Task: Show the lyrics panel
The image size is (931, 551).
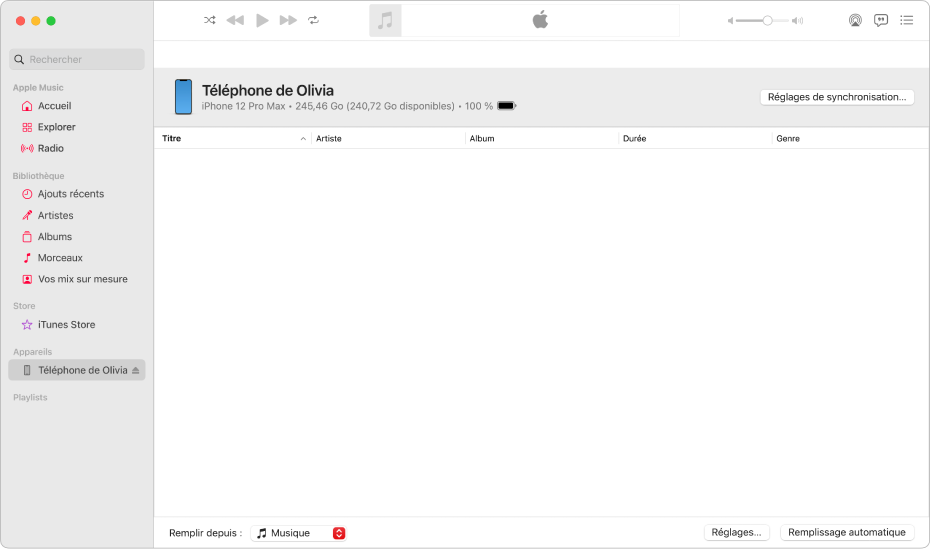Action: (881, 21)
